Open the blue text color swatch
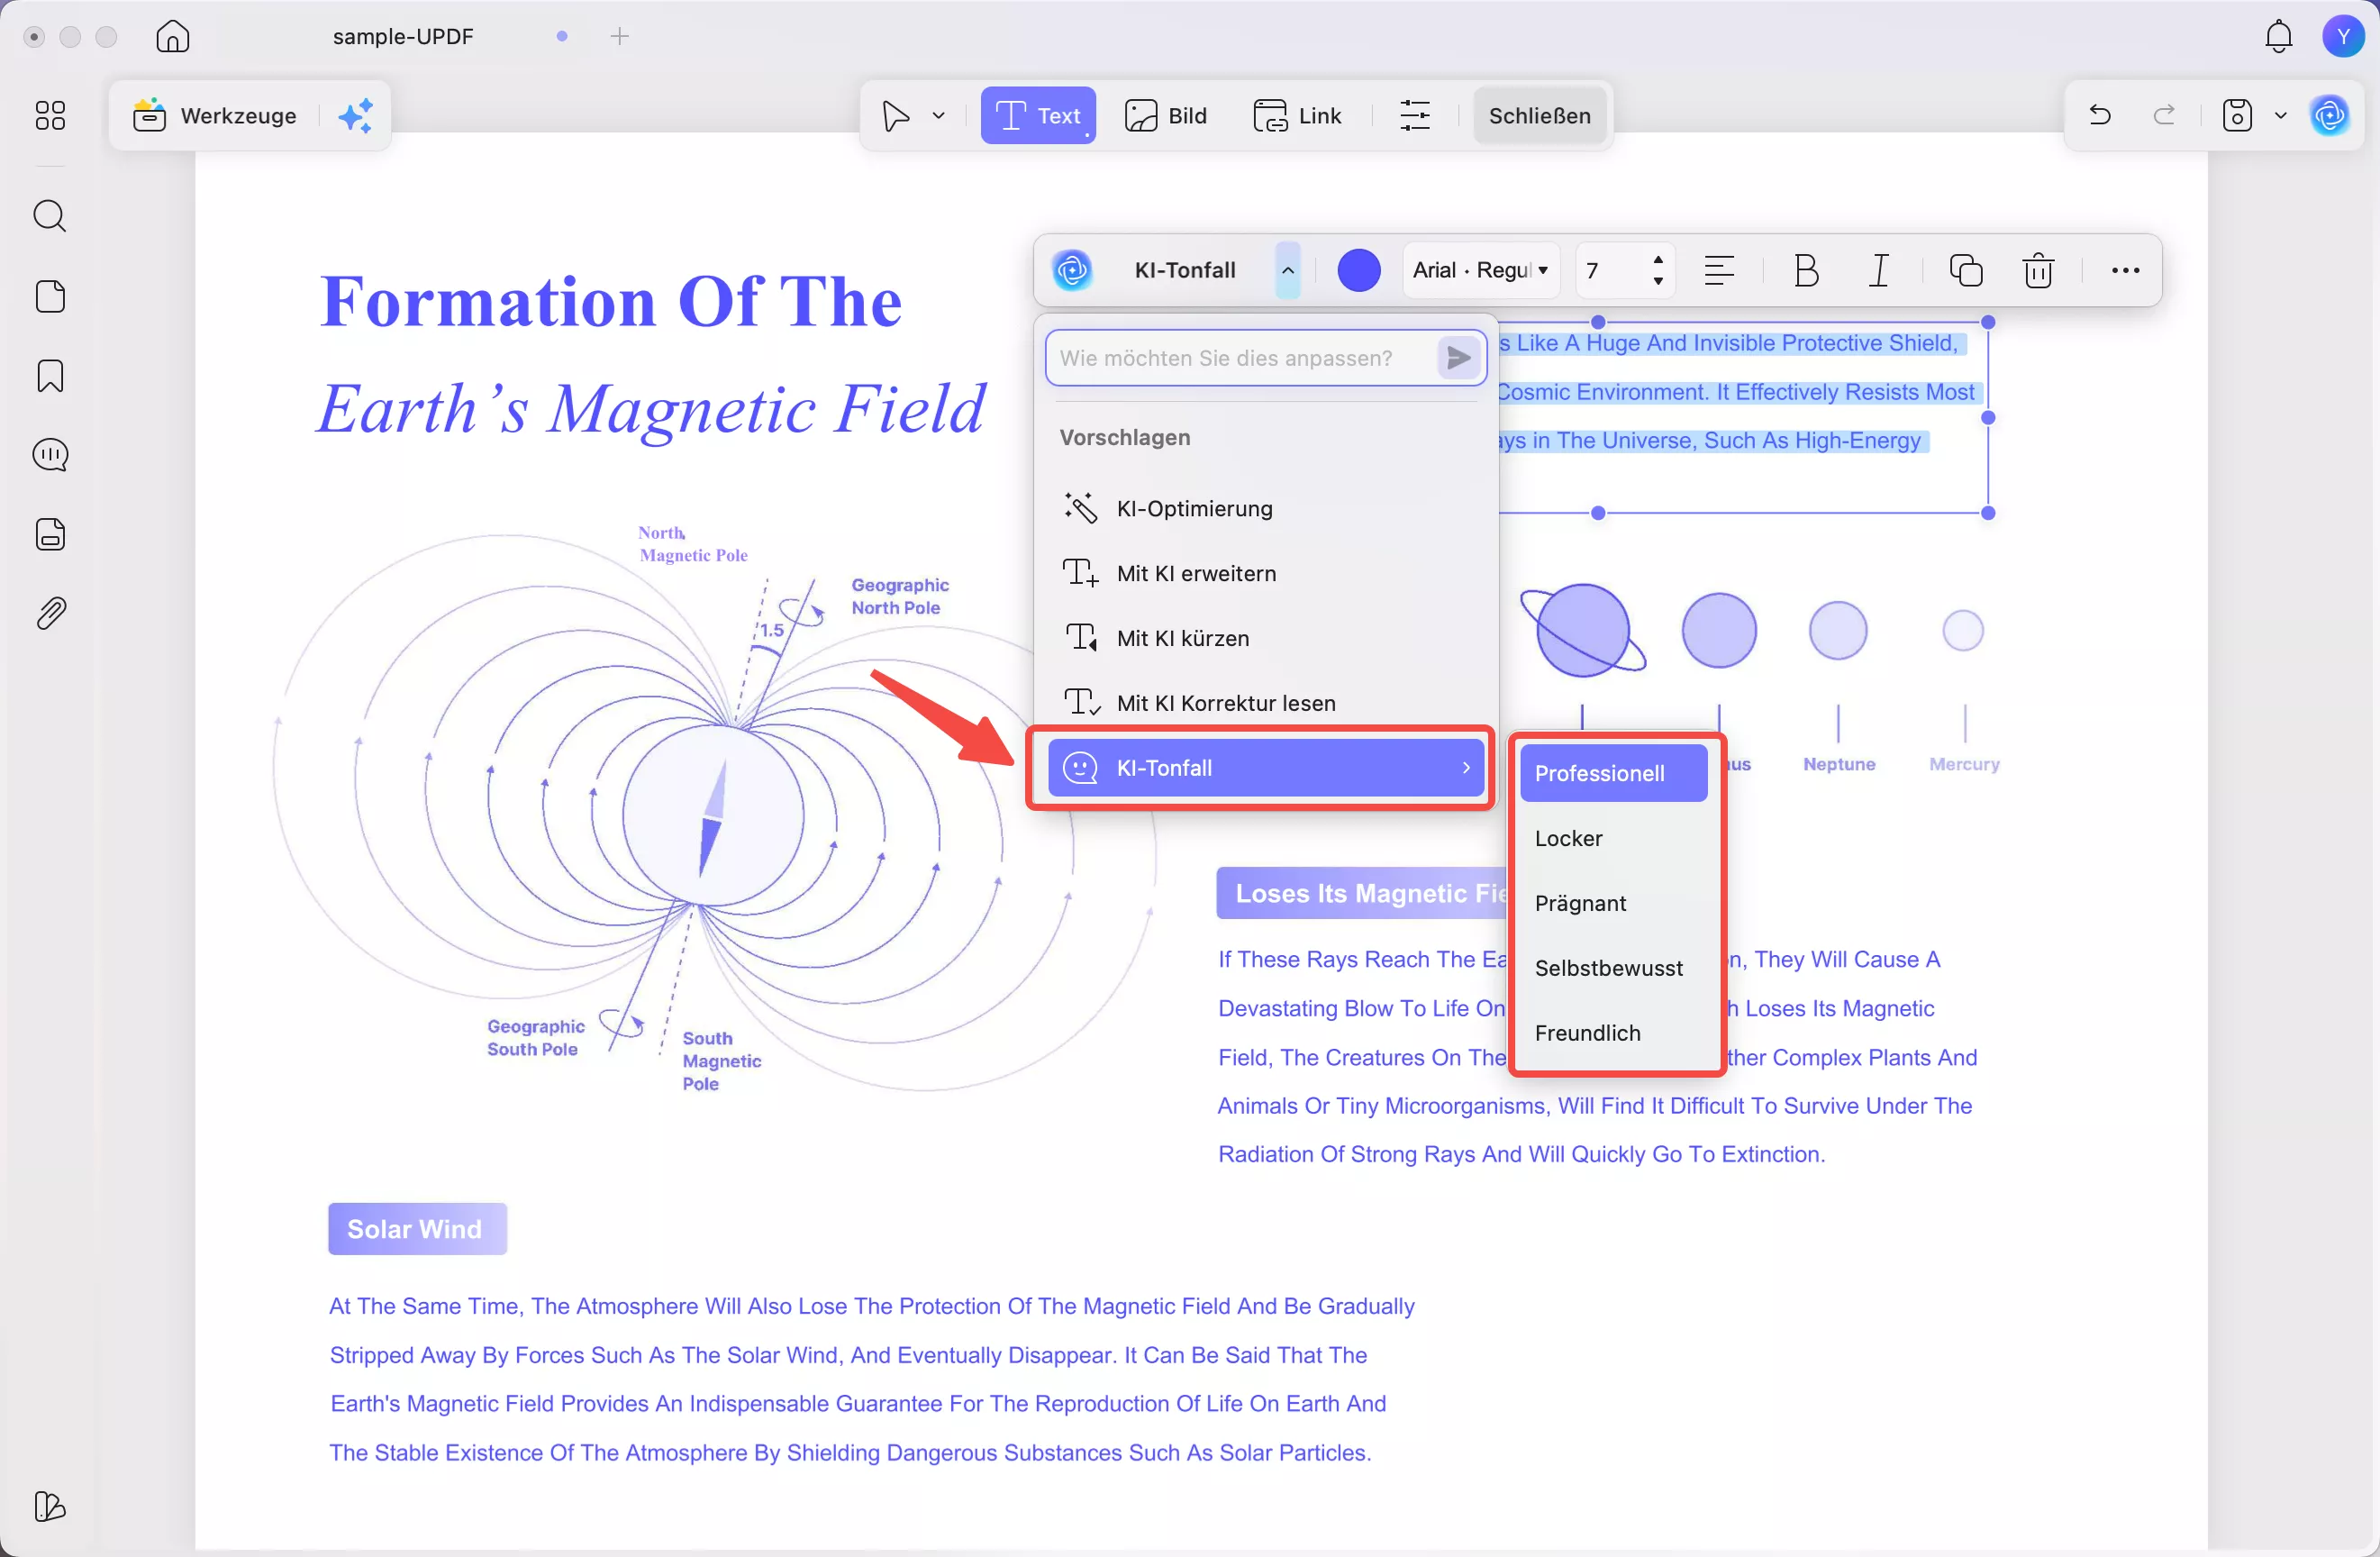This screenshot has height=1557, width=2380. click(x=1358, y=270)
